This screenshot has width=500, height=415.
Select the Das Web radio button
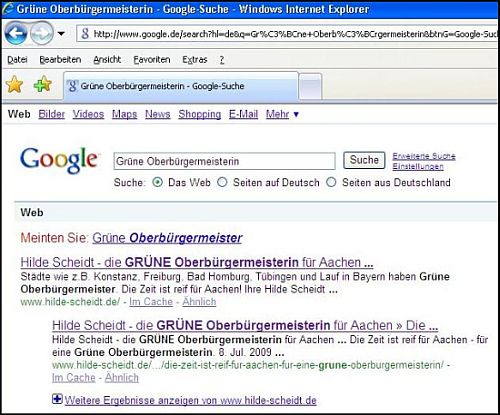[157, 182]
